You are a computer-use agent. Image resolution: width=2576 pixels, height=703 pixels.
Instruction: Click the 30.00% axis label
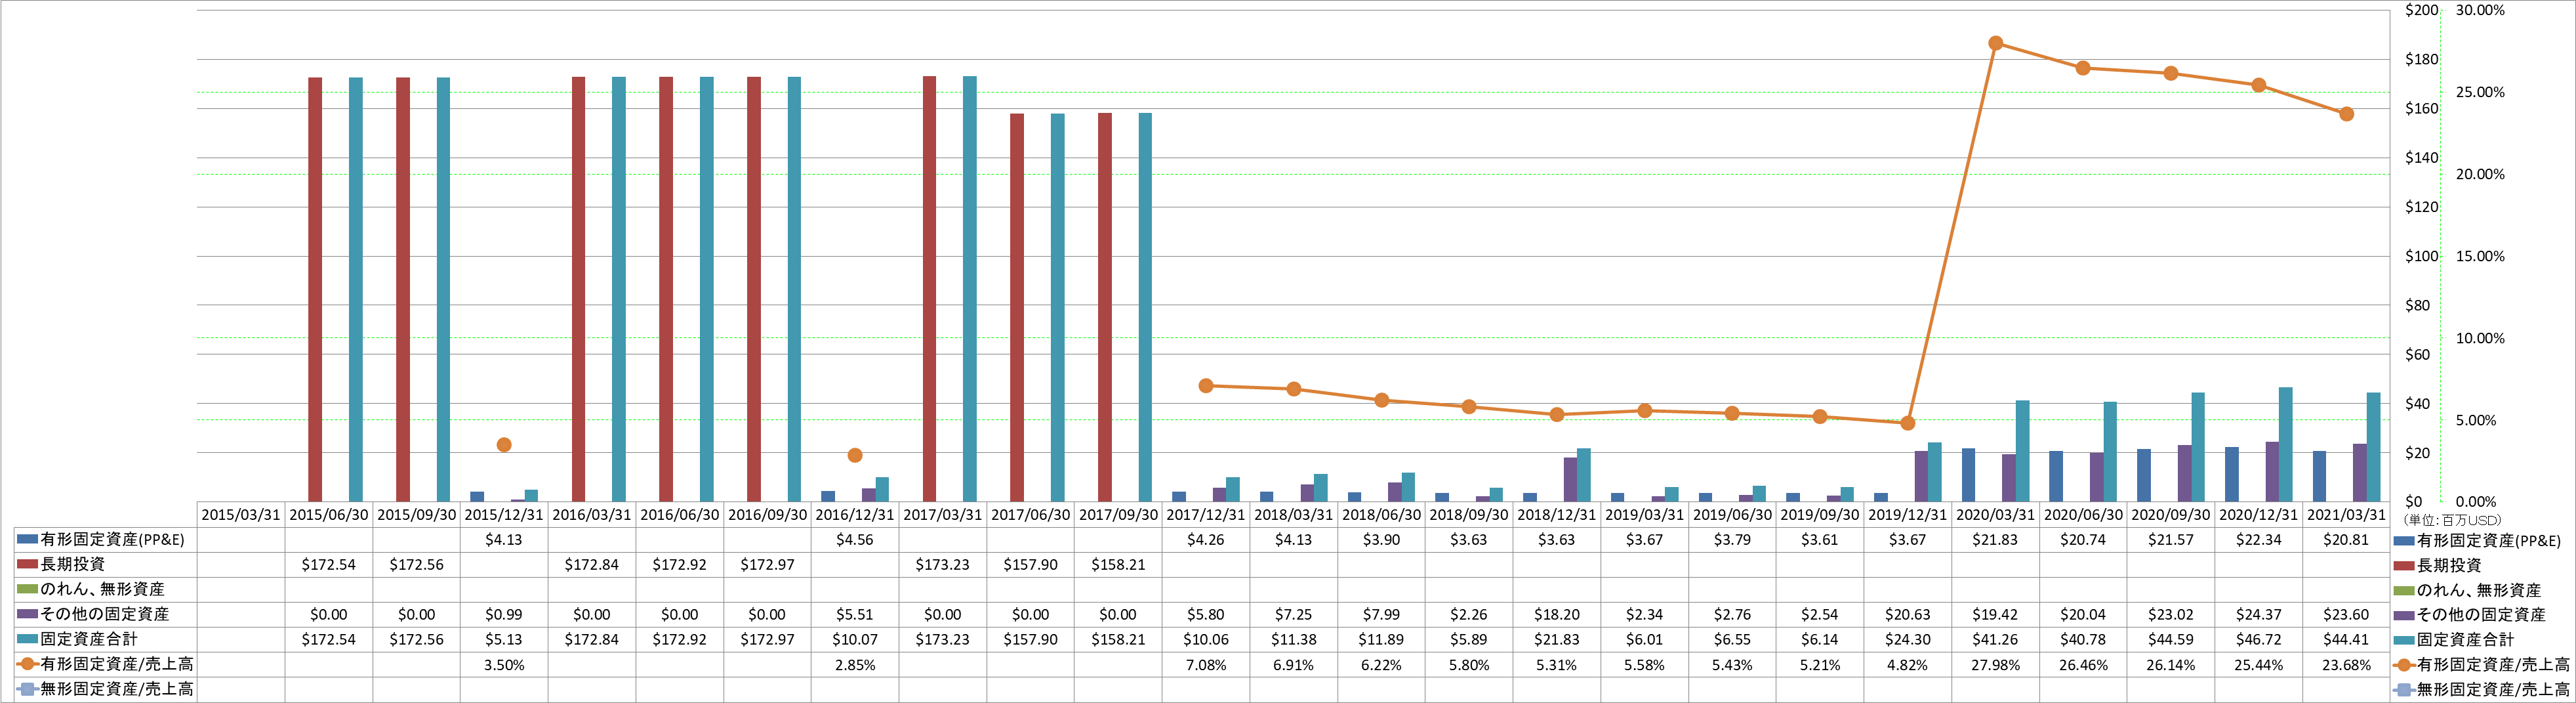[x=2480, y=10]
